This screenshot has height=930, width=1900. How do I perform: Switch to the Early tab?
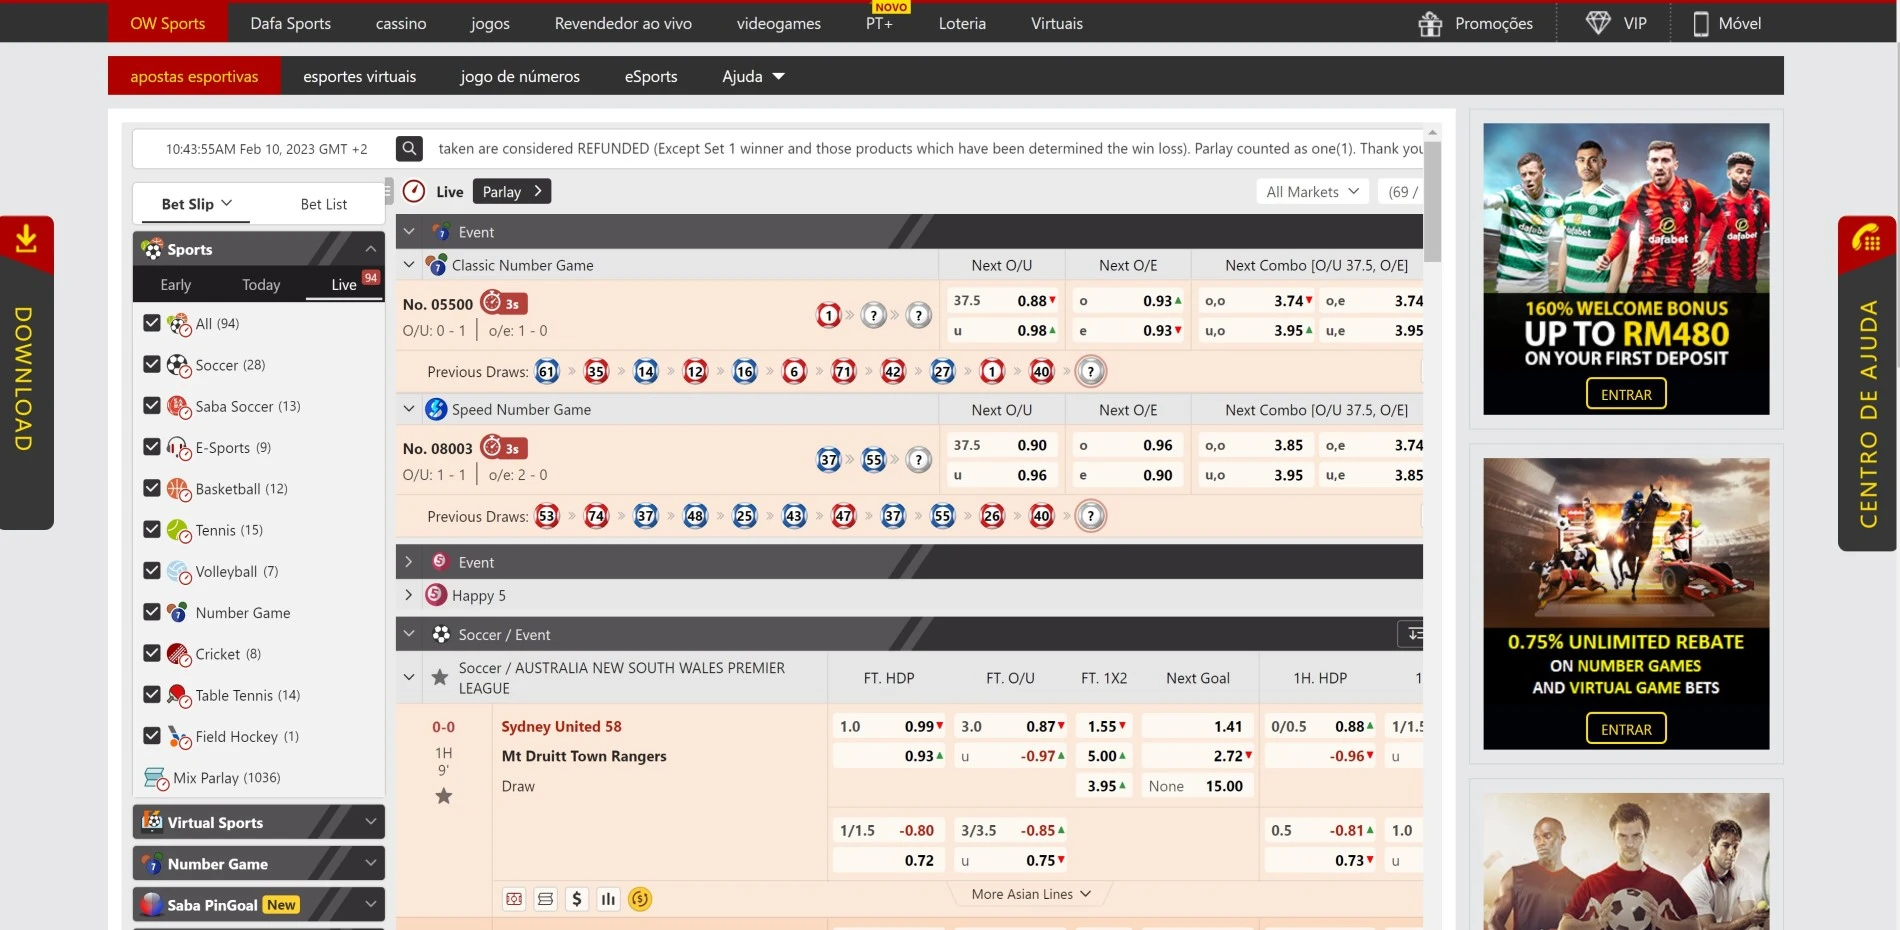[x=175, y=285]
